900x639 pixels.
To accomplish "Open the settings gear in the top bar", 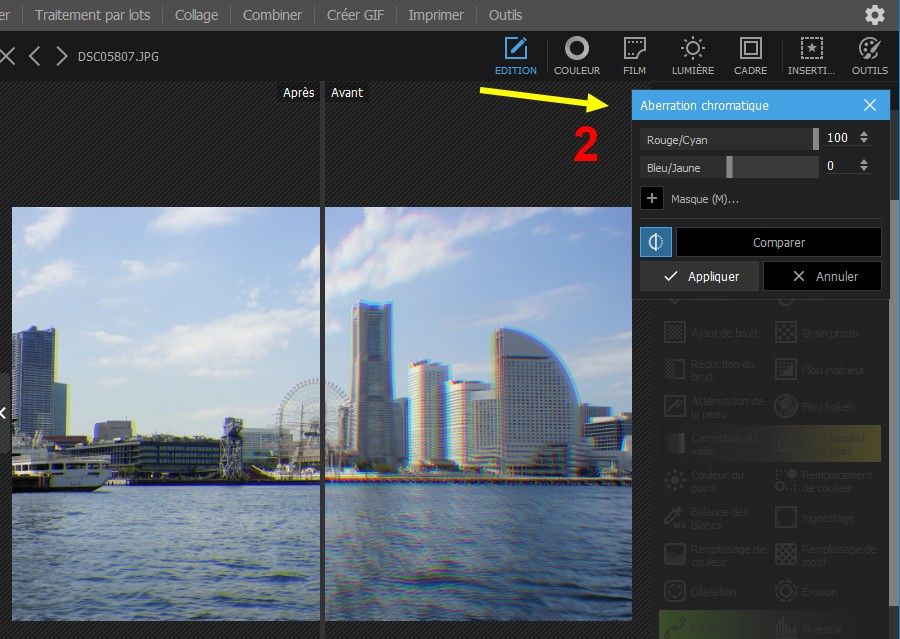I will point(875,15).
